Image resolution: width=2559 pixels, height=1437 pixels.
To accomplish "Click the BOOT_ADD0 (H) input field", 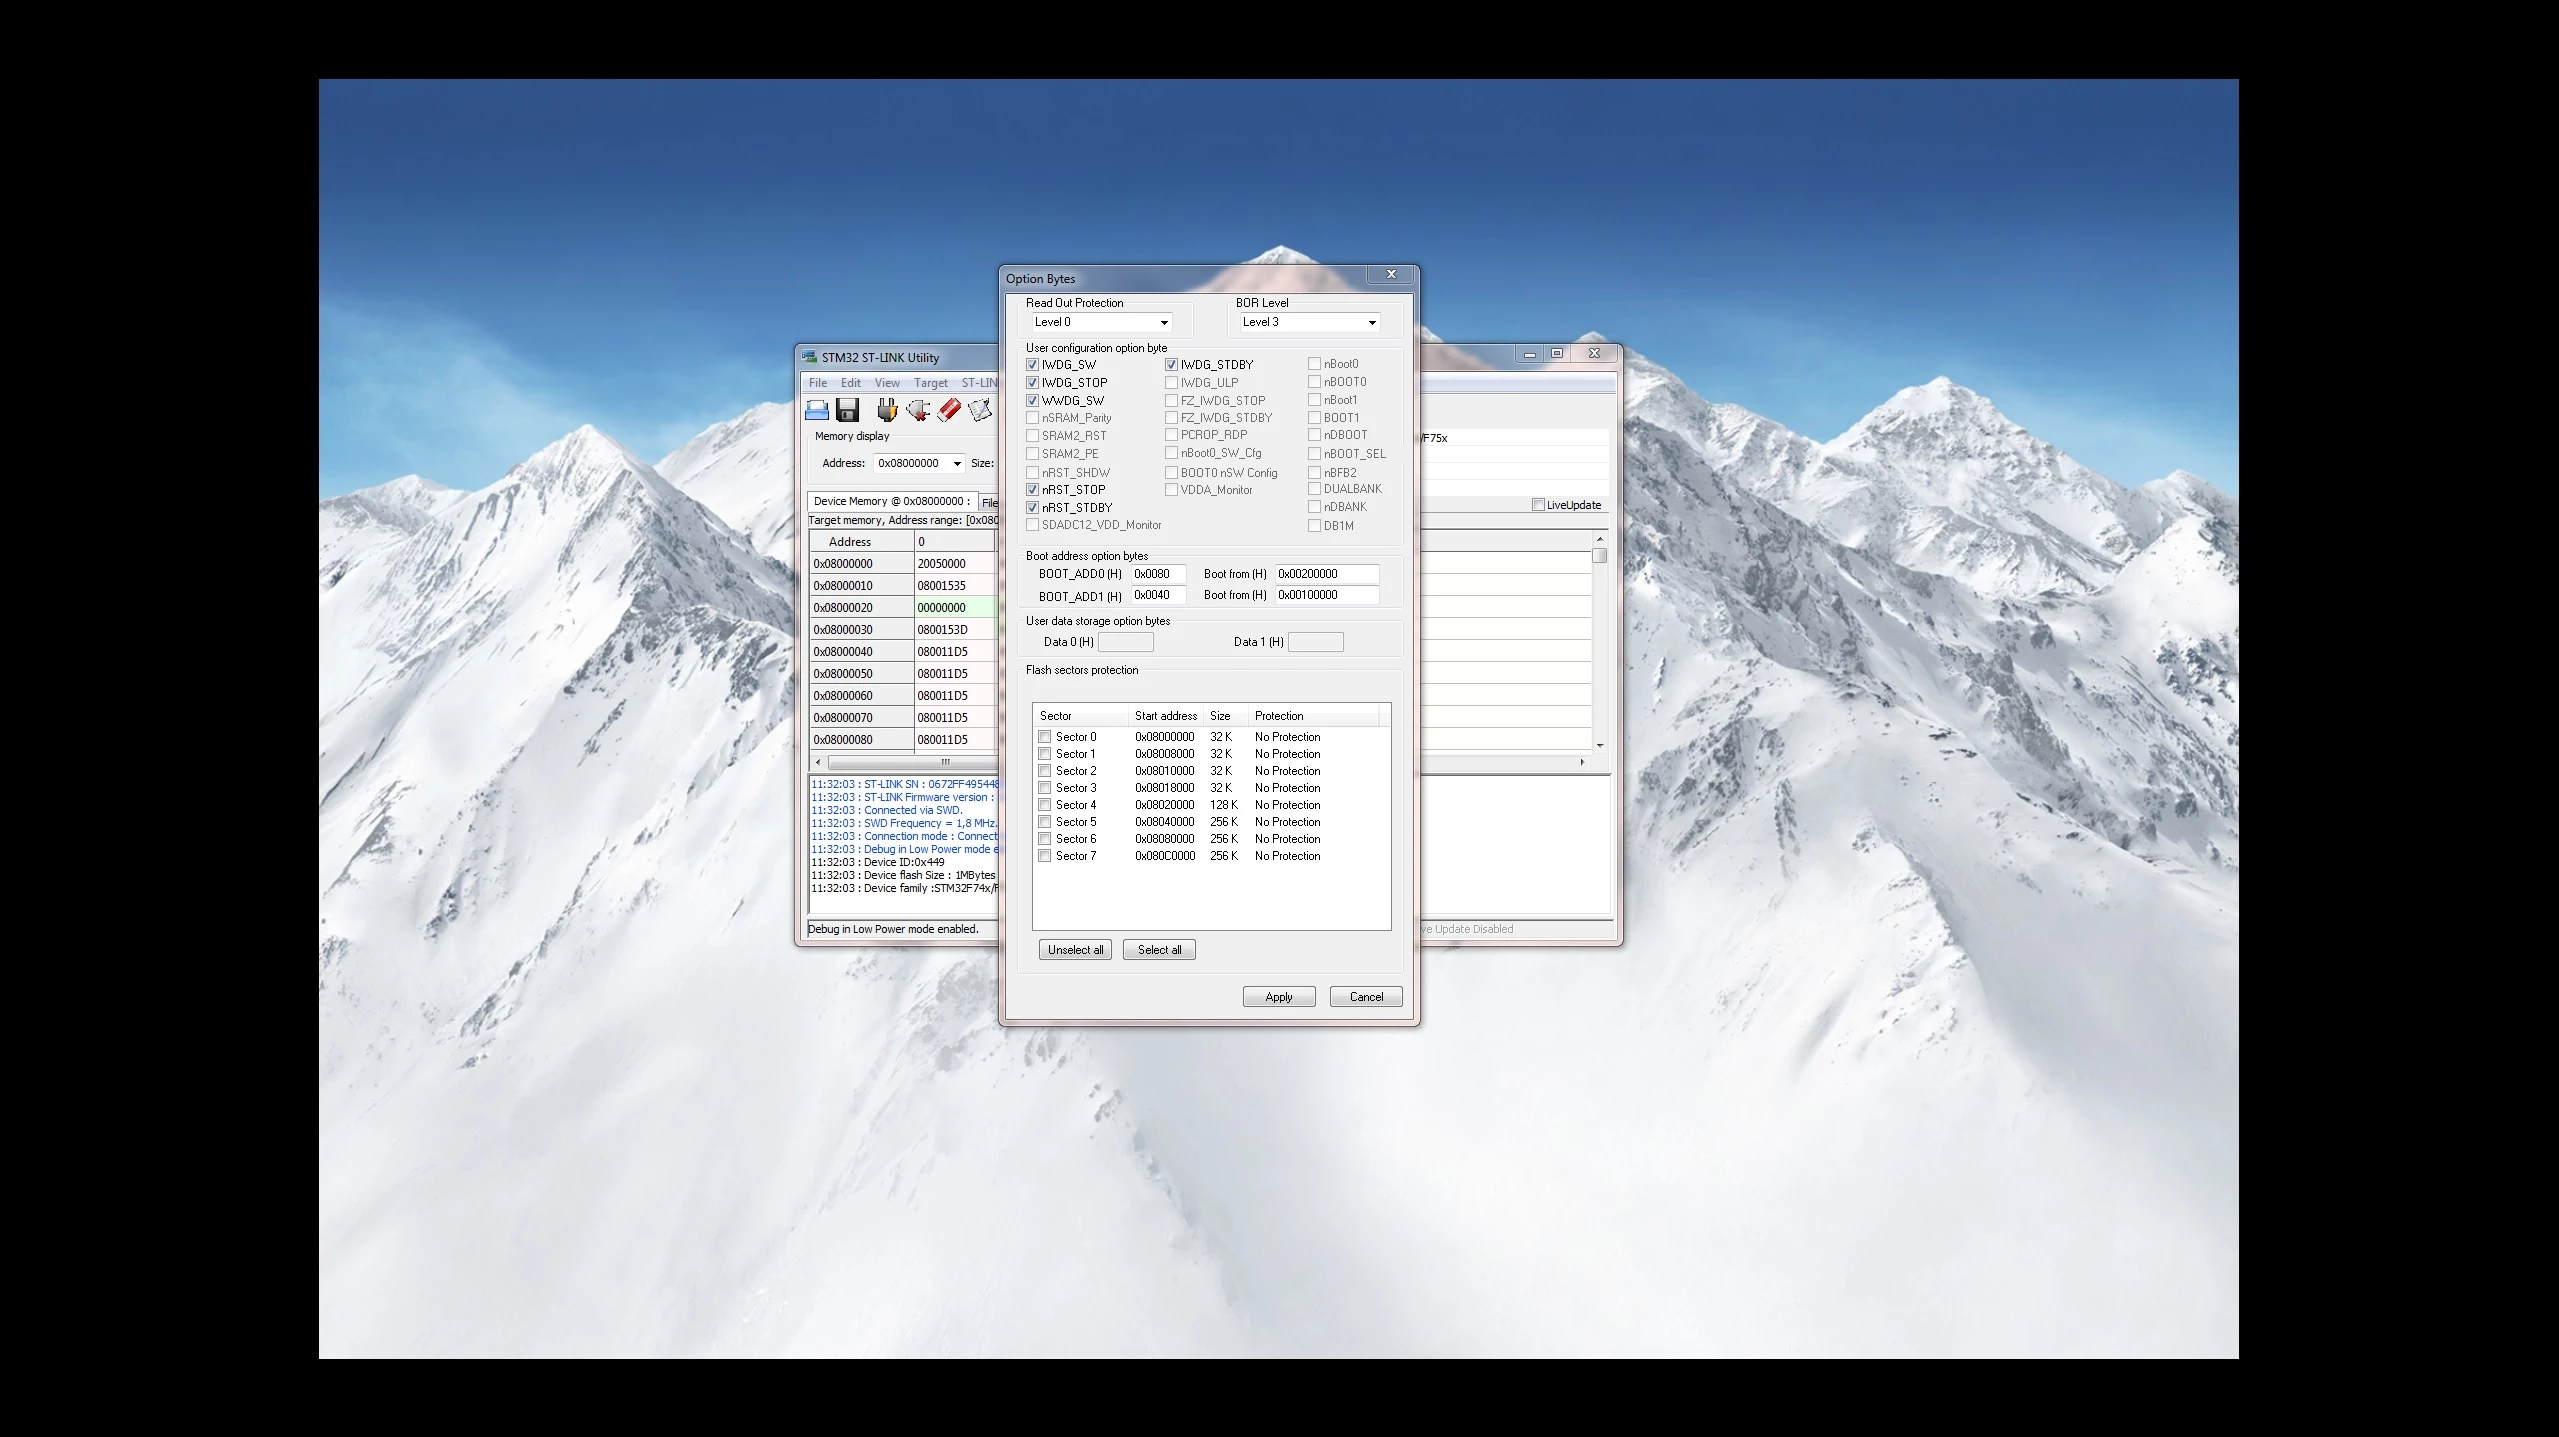I will 1158,574.
